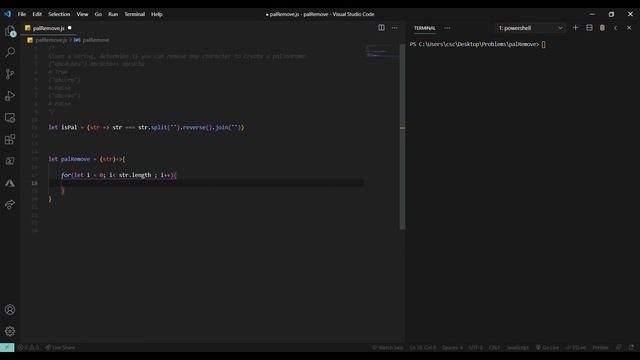Select the palRemove.js editor tab

point(48,28)
